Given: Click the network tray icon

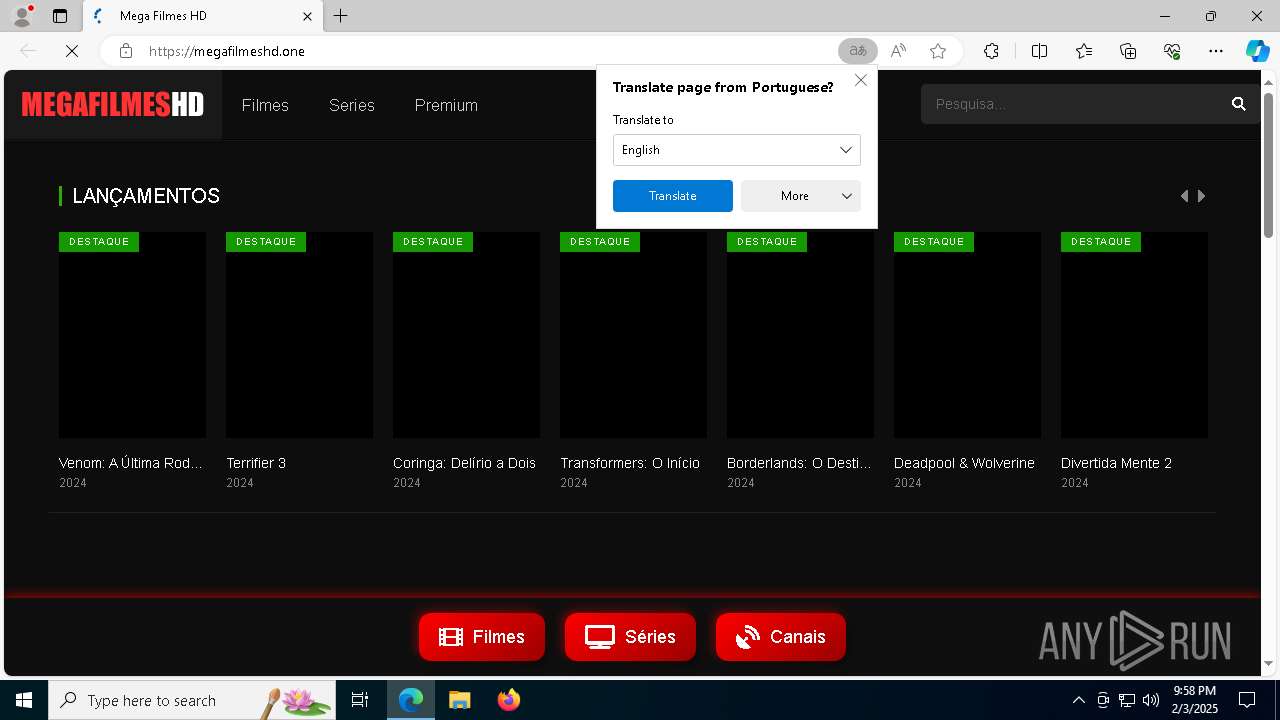Looking at the screenshot, I should tap(1127, 700).
